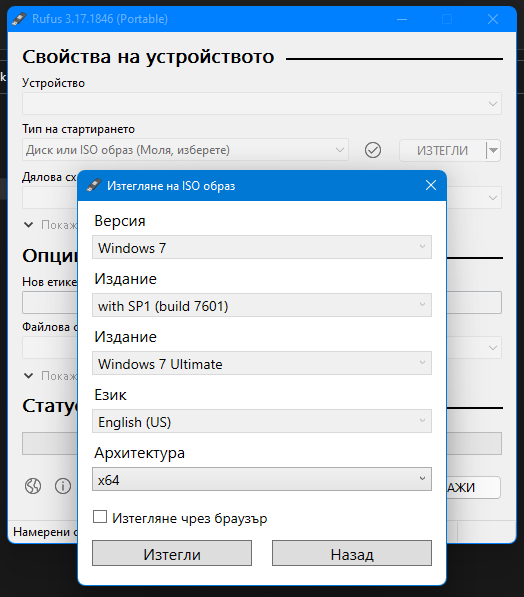Open the Windows 7 Ultimate edition dropdown

click(x=262, y=364)
